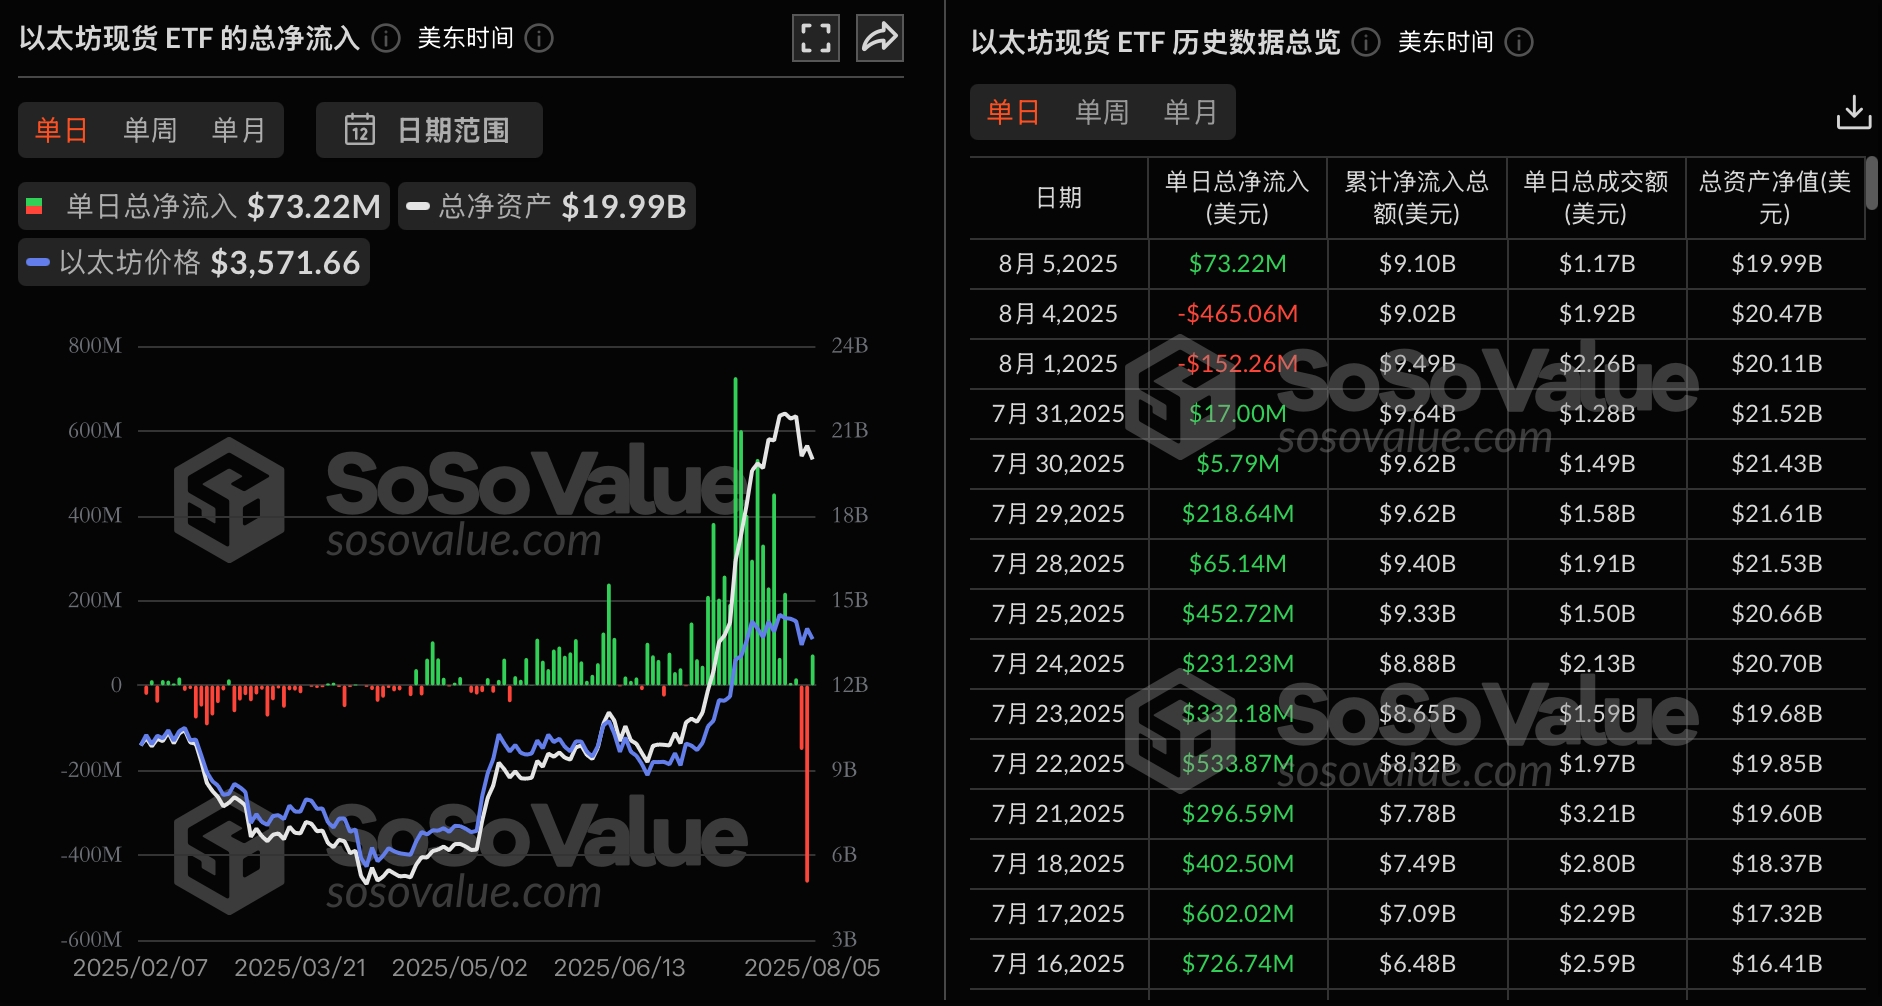
Task: Click the $21.61B net asset cell
Action: click(1776, 514)
